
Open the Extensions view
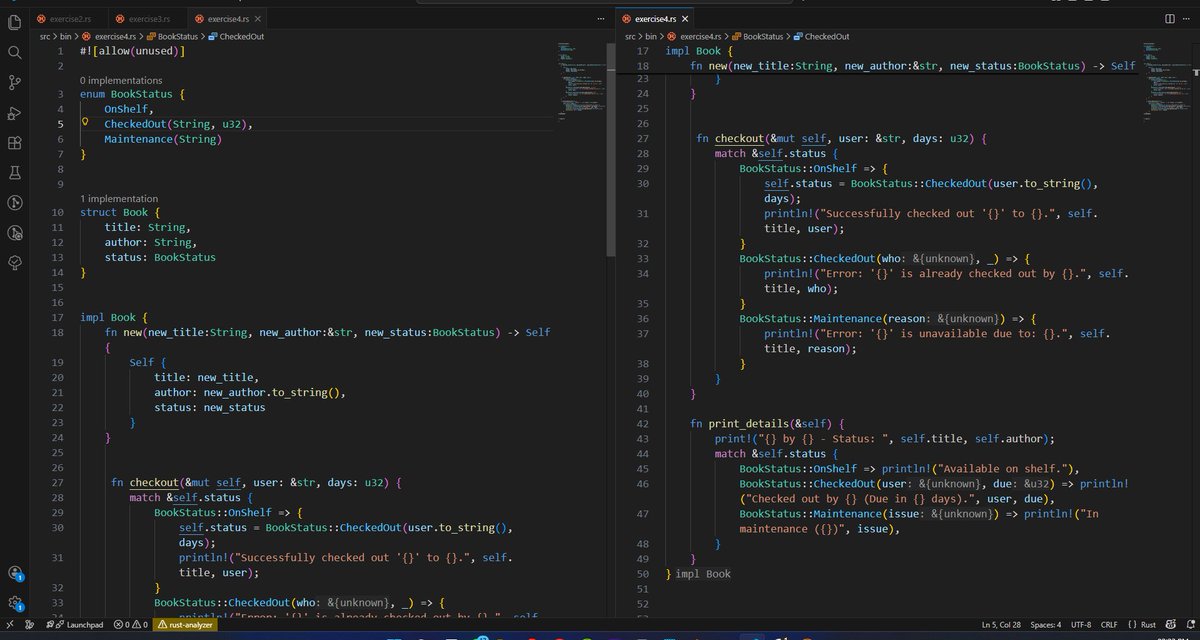pyautogui.click(x=15, y=143)
